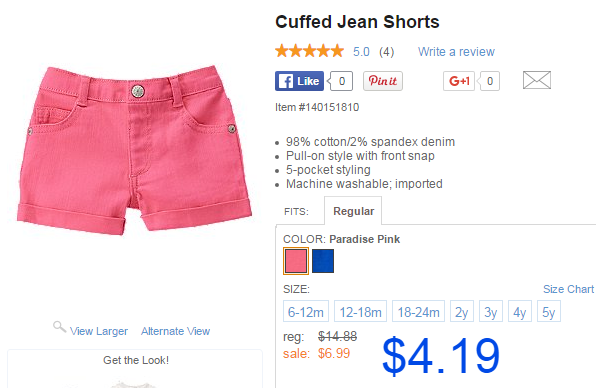Select size 6-12m
The image size is (596, 388).
[x=306, y=311]
